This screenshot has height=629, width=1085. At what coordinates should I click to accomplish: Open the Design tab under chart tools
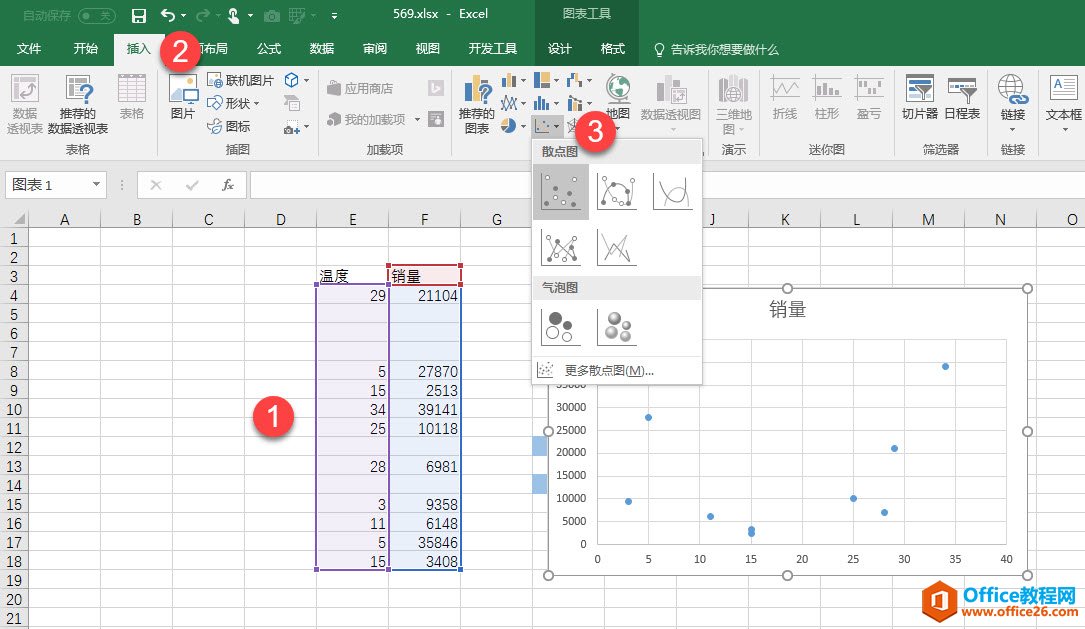pos(560,49)
